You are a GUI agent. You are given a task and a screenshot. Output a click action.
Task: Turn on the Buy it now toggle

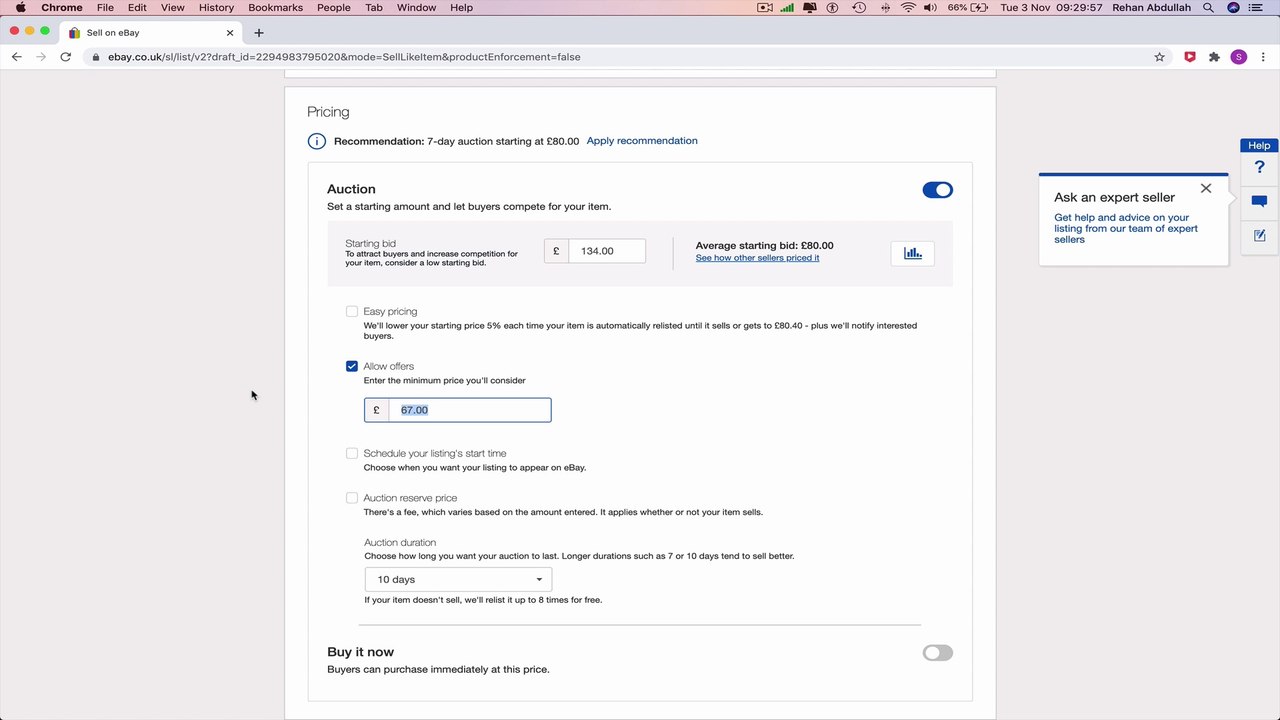point(937,653)
